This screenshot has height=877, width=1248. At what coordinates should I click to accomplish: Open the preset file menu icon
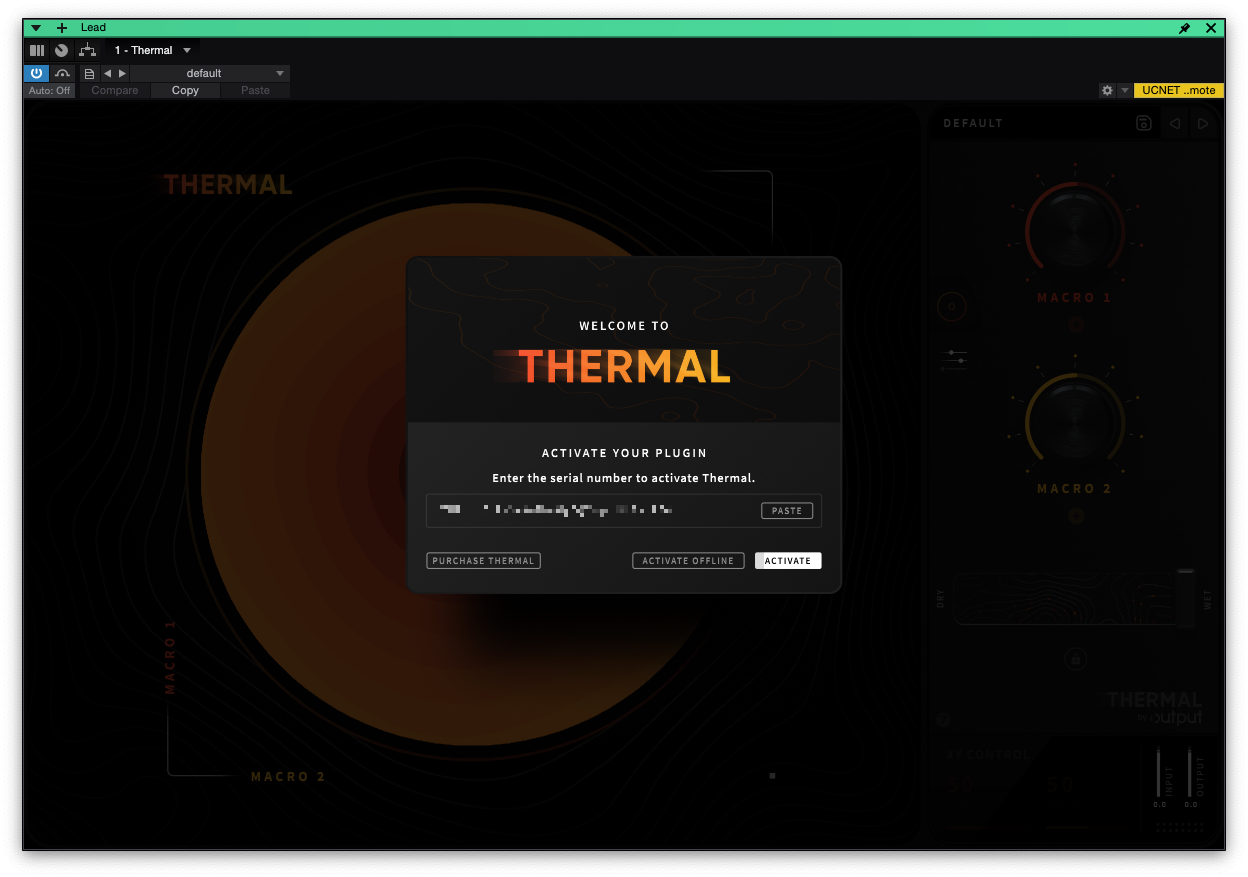click(x=89, y=73)
